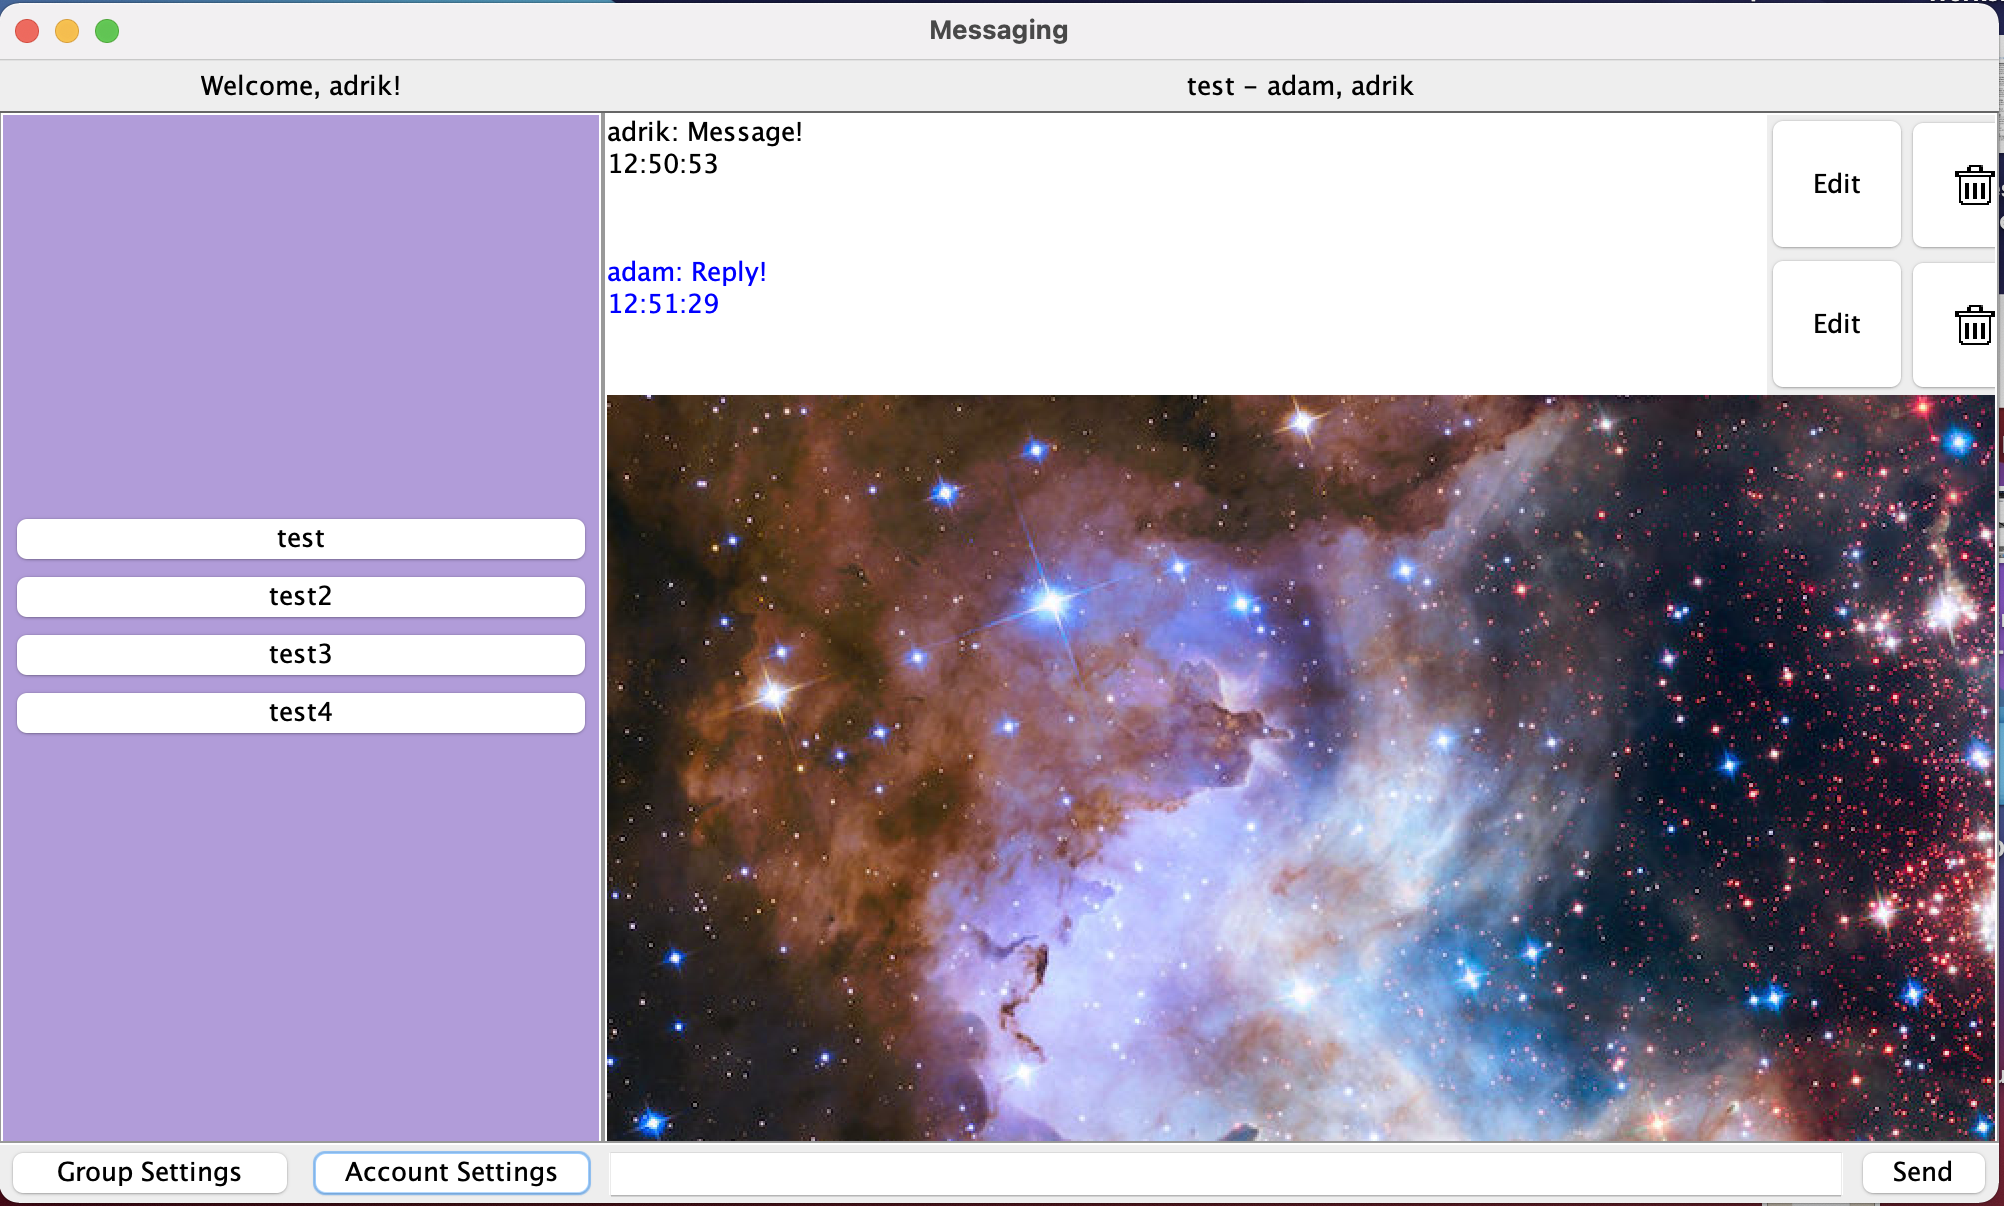Image resolution: width=2004 pixels, height=1206 pixels.
Task: Click the chat header showing test - adam, adrik
Action: pyautogui.click(x=1300, y=86)
